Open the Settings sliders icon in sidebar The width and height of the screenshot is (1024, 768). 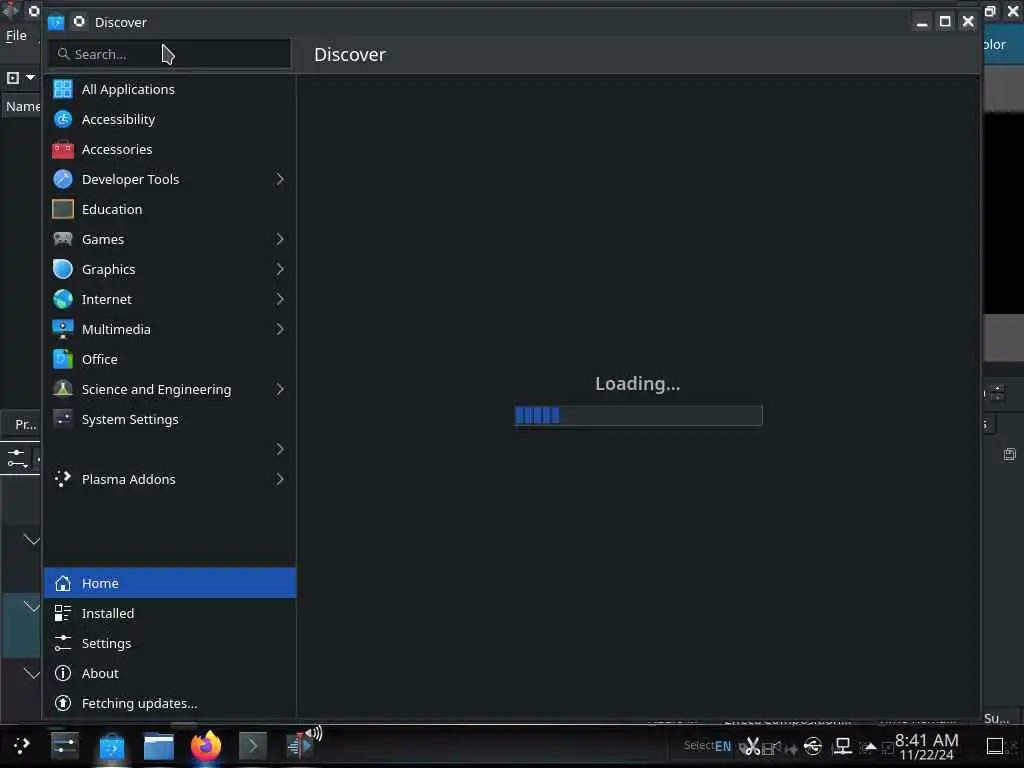[63, 643]
